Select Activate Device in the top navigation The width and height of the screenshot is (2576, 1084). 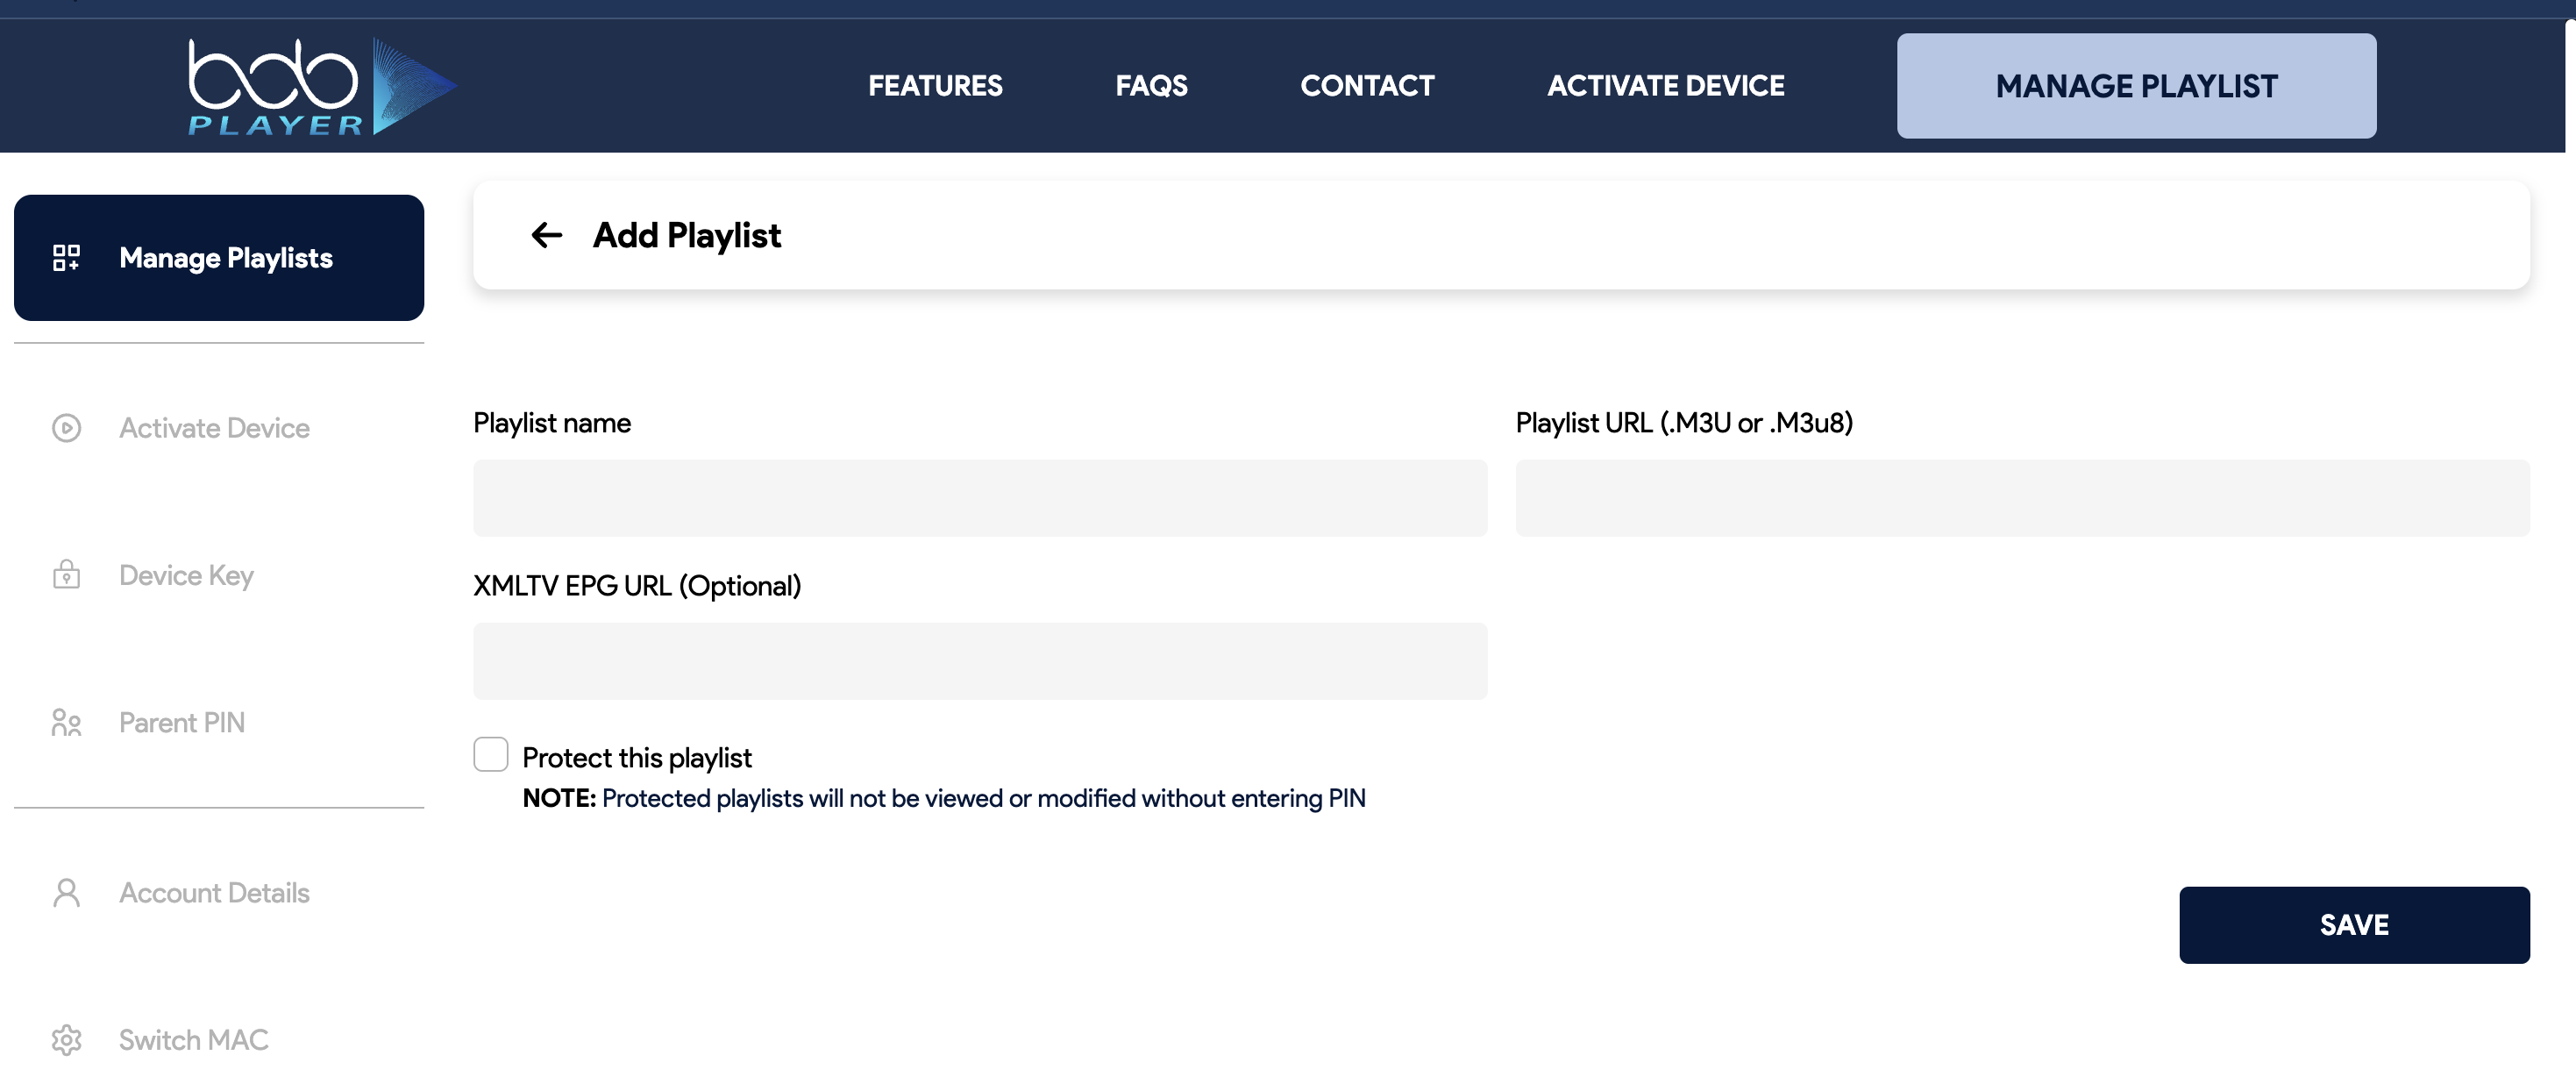pyautogui.click(x=1665, y=86)
